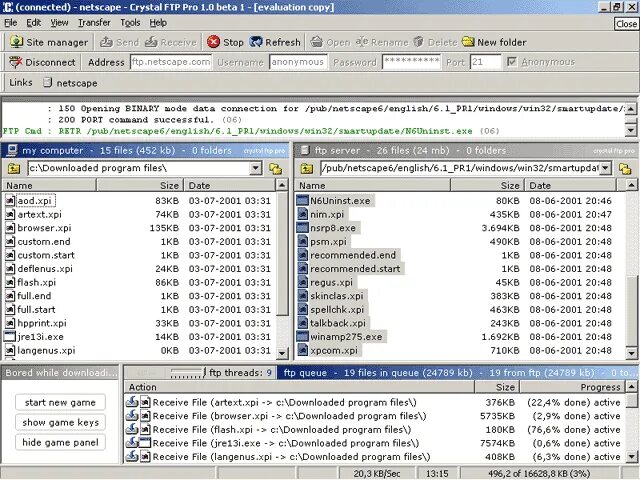Image resolution: width=640 pixels, height=480 pixels.
Task: Sort local files by Name column
Action: click(49, 186)
